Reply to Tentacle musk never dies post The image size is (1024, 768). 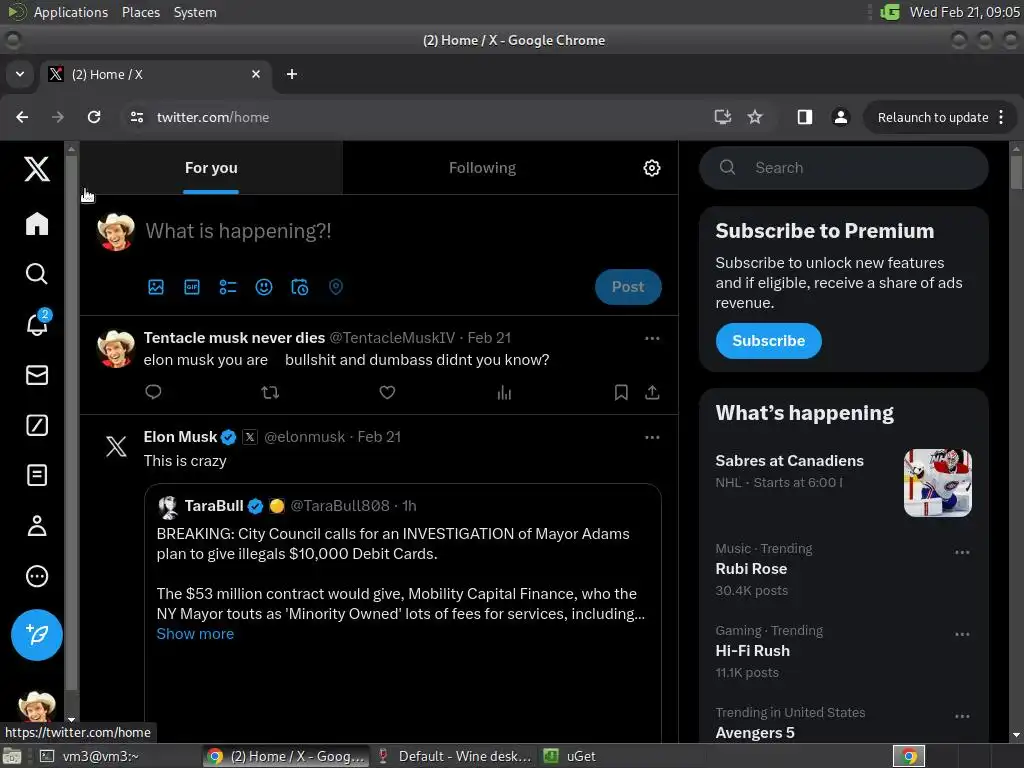[x=153, y=392]
